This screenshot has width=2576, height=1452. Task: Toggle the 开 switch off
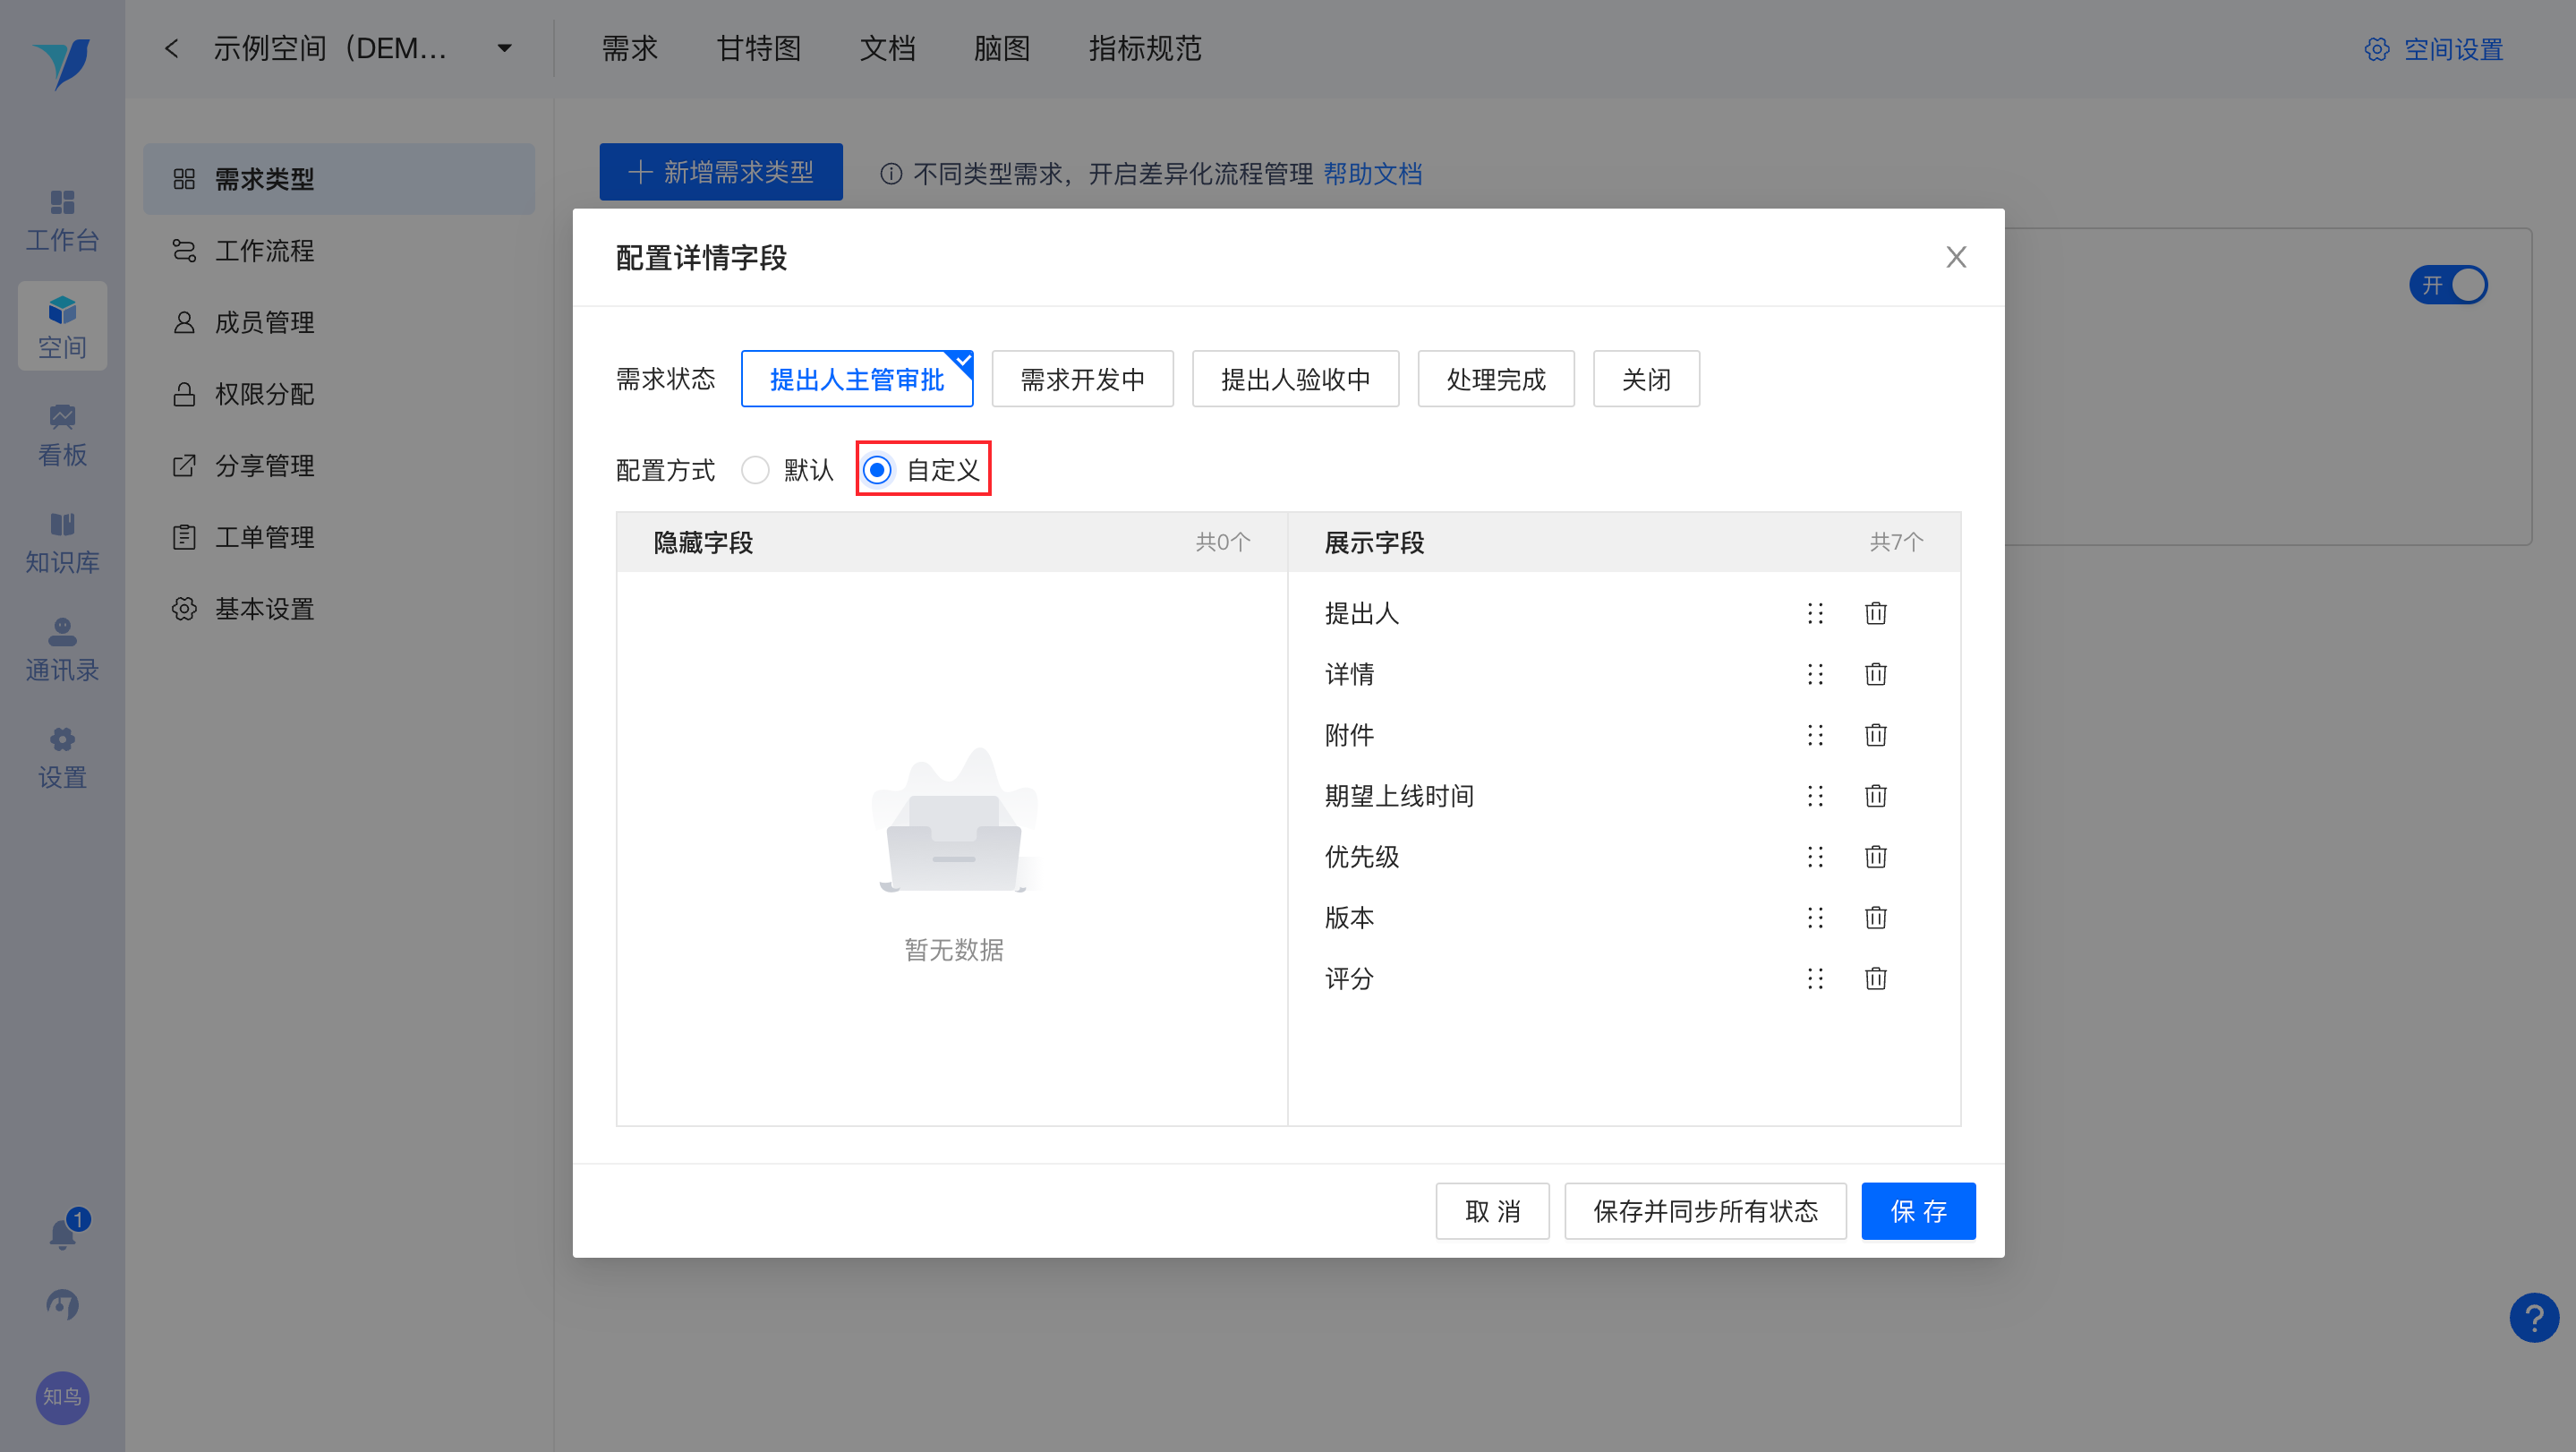pyautogui.click(x=2448, y=285)
